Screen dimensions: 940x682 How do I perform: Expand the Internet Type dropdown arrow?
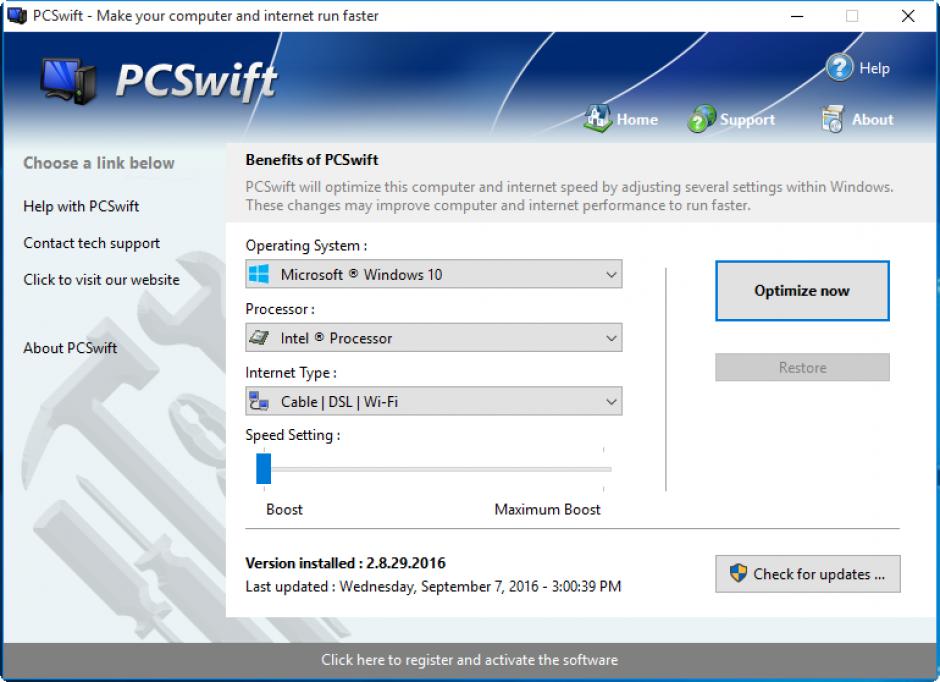[x=611, y=402]
